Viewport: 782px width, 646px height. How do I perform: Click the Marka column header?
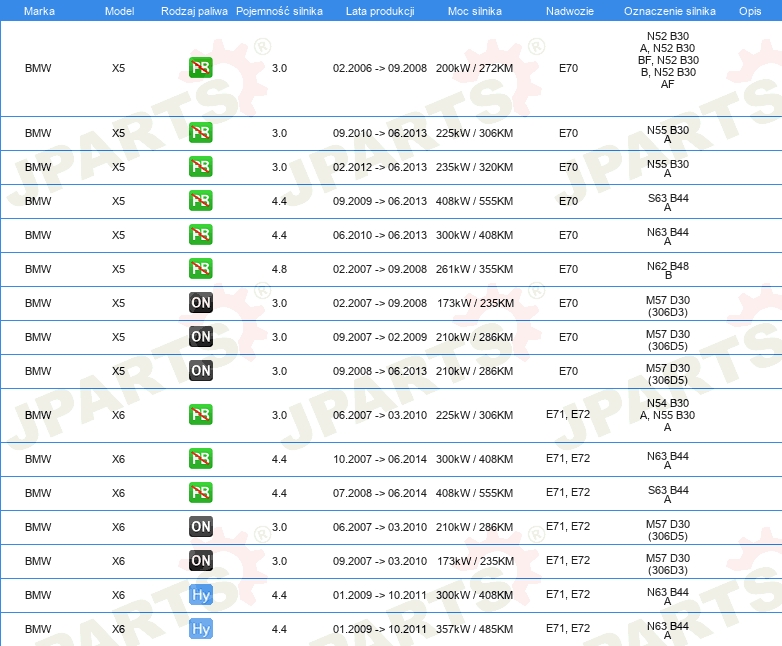tap(39, 10)
